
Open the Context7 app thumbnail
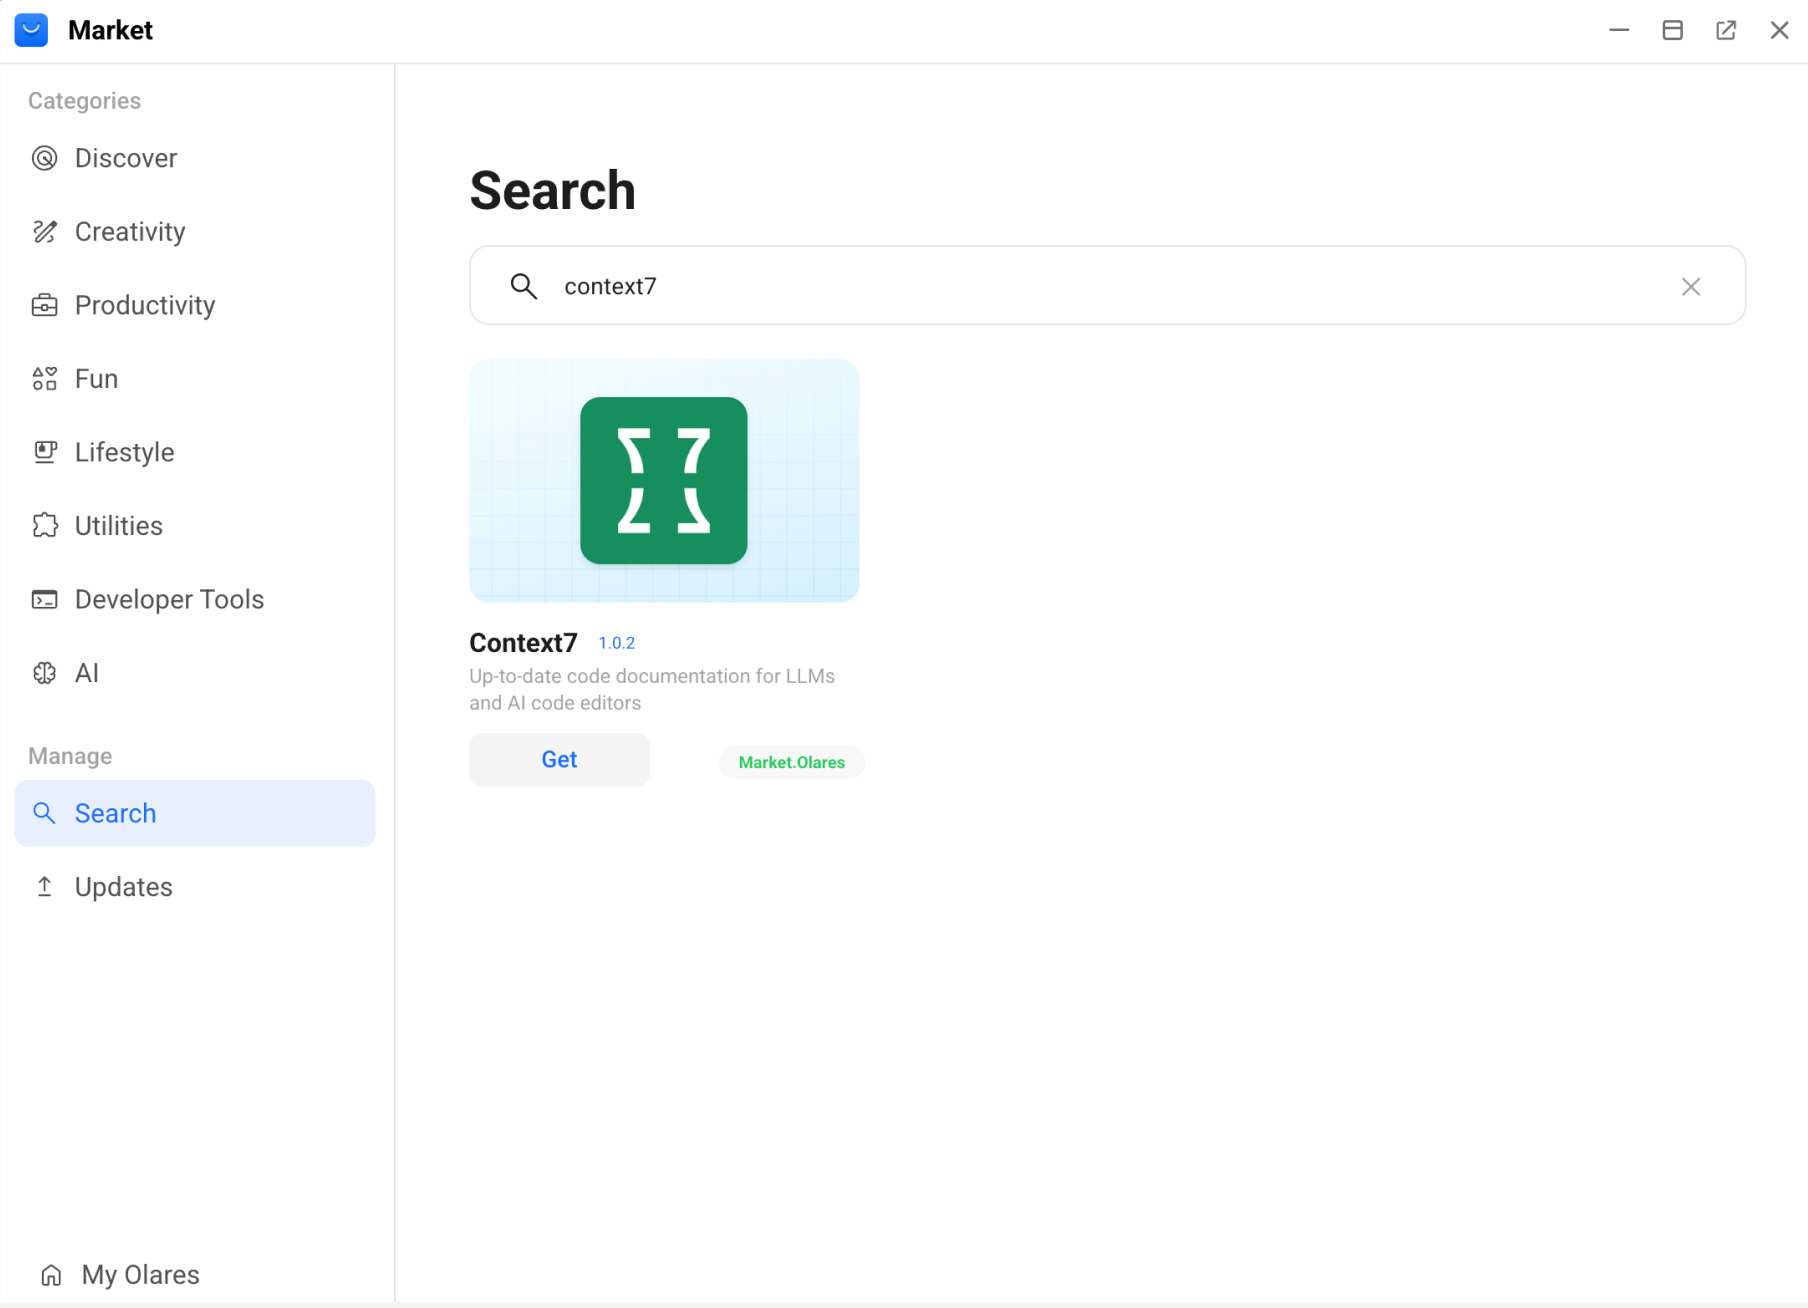[x=664, y=481]
